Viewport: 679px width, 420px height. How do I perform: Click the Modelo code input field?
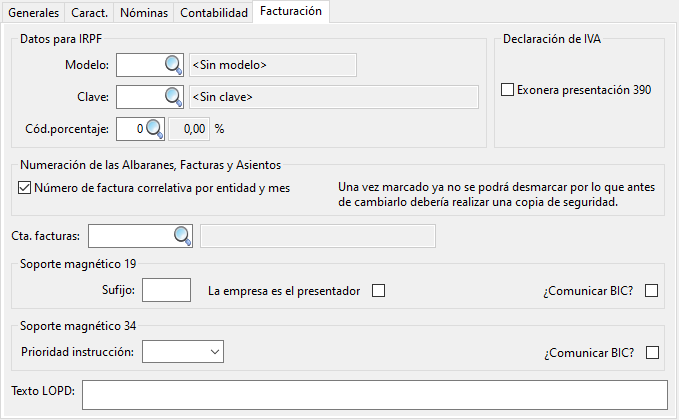click(139, 65)
